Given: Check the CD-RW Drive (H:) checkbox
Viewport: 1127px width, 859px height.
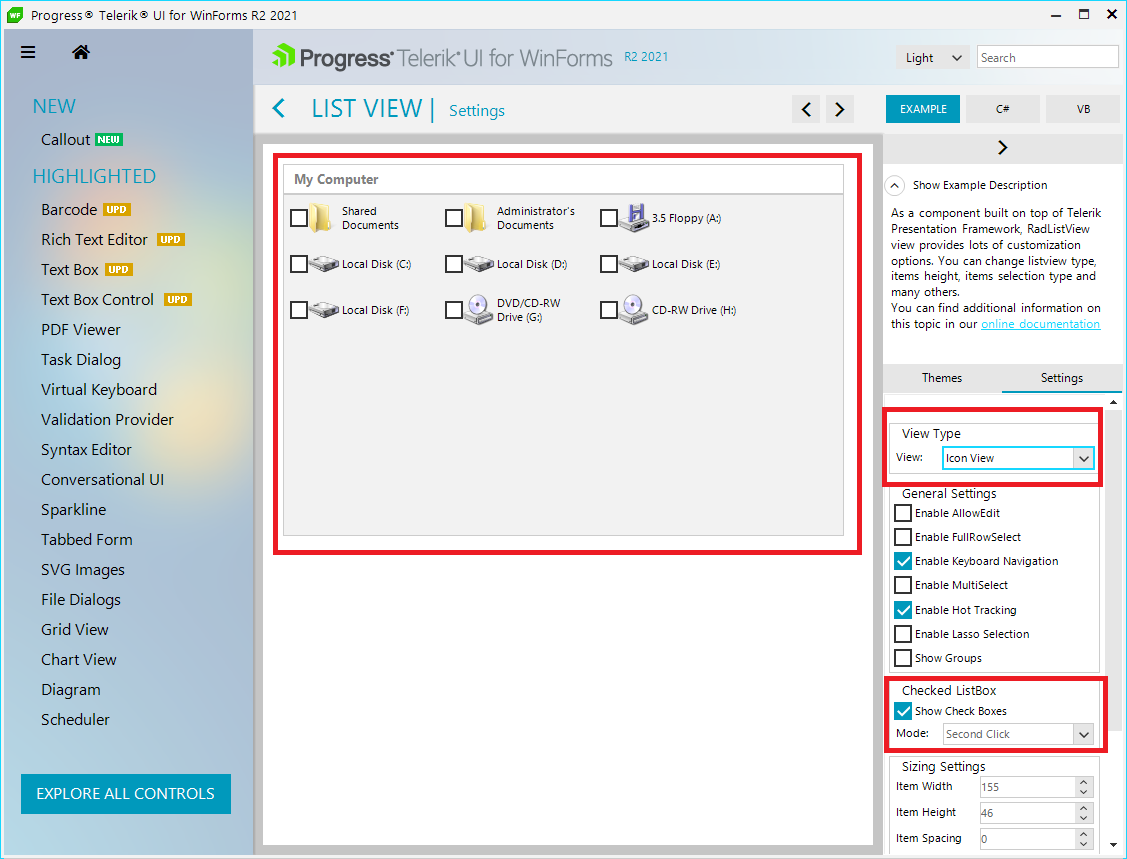Looking at the screenshot, I should pyautogui.click(x=609, y=310).
